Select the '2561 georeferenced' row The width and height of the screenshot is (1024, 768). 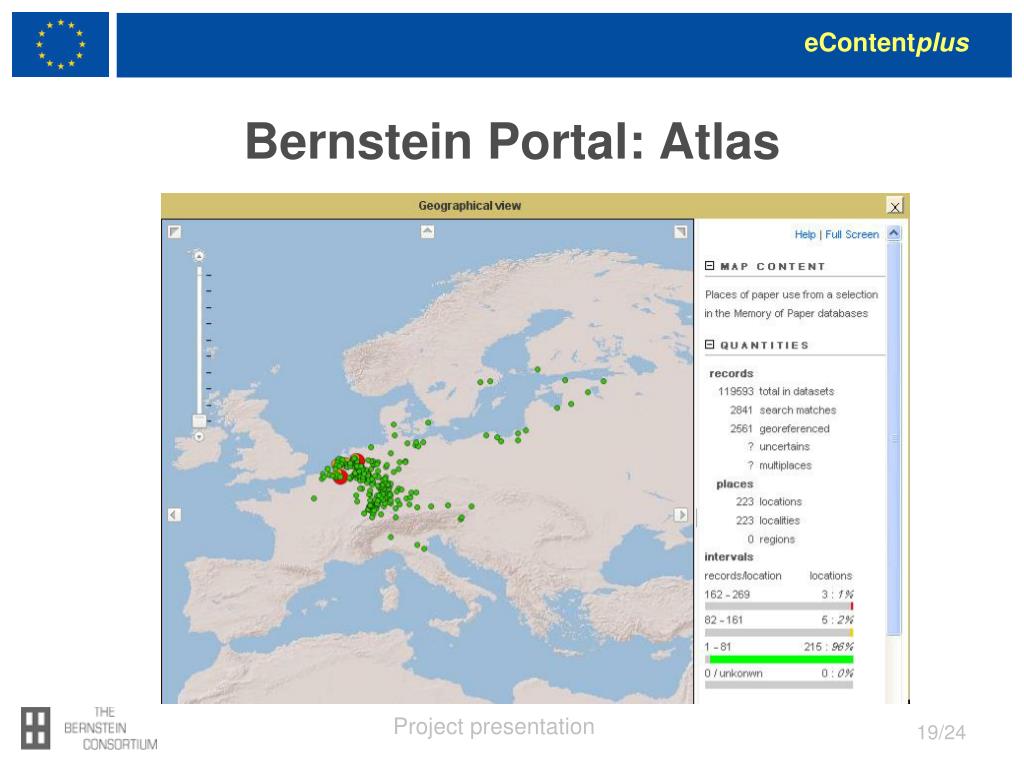click(x=780, y=428)
